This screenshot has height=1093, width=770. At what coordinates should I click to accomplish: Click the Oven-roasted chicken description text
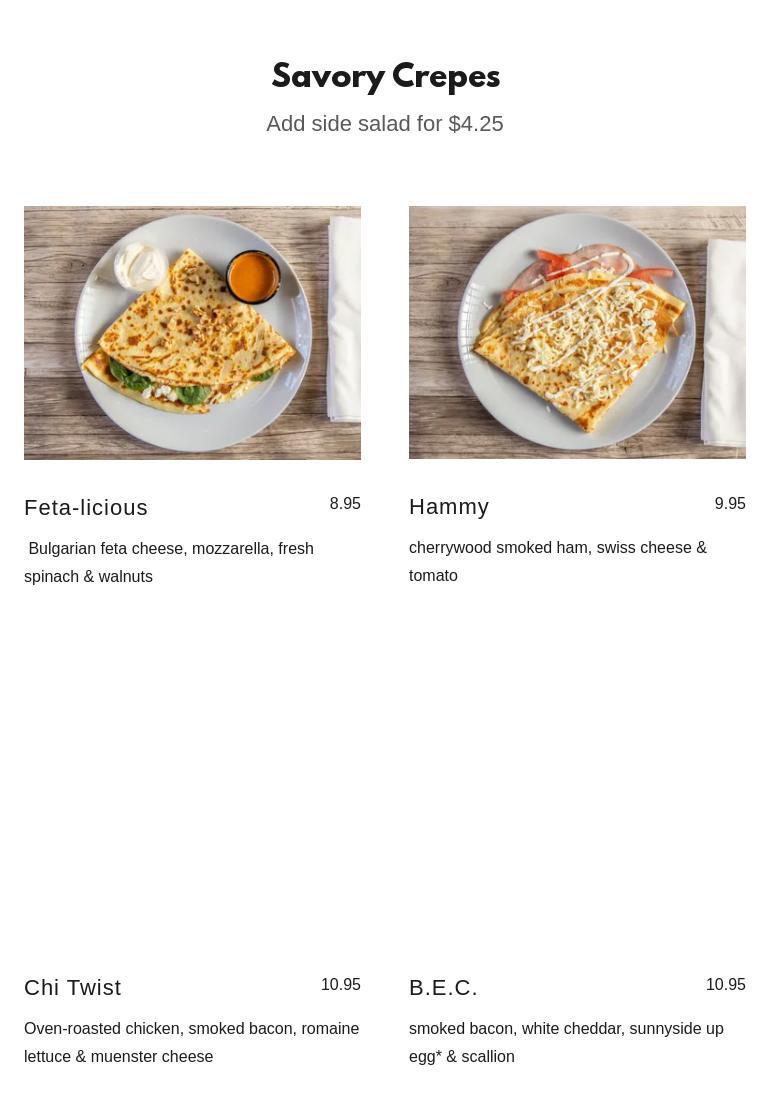tap(192, 1042)
